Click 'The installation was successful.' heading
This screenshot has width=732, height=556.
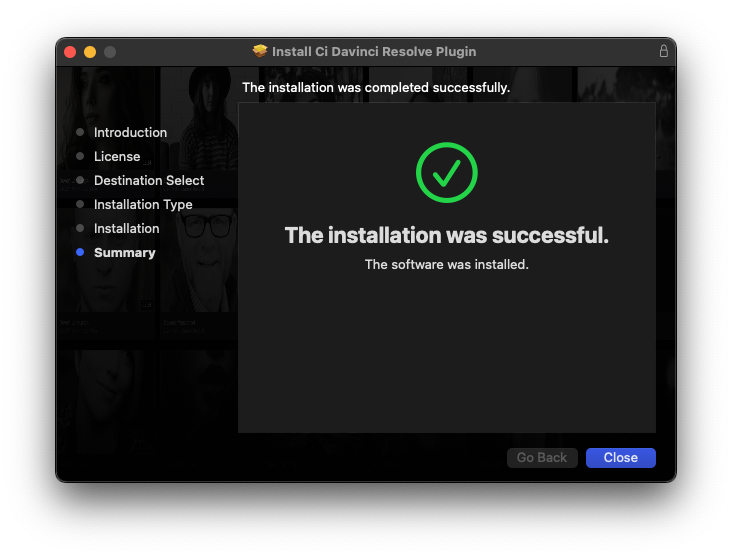click(x=447, y=235)
